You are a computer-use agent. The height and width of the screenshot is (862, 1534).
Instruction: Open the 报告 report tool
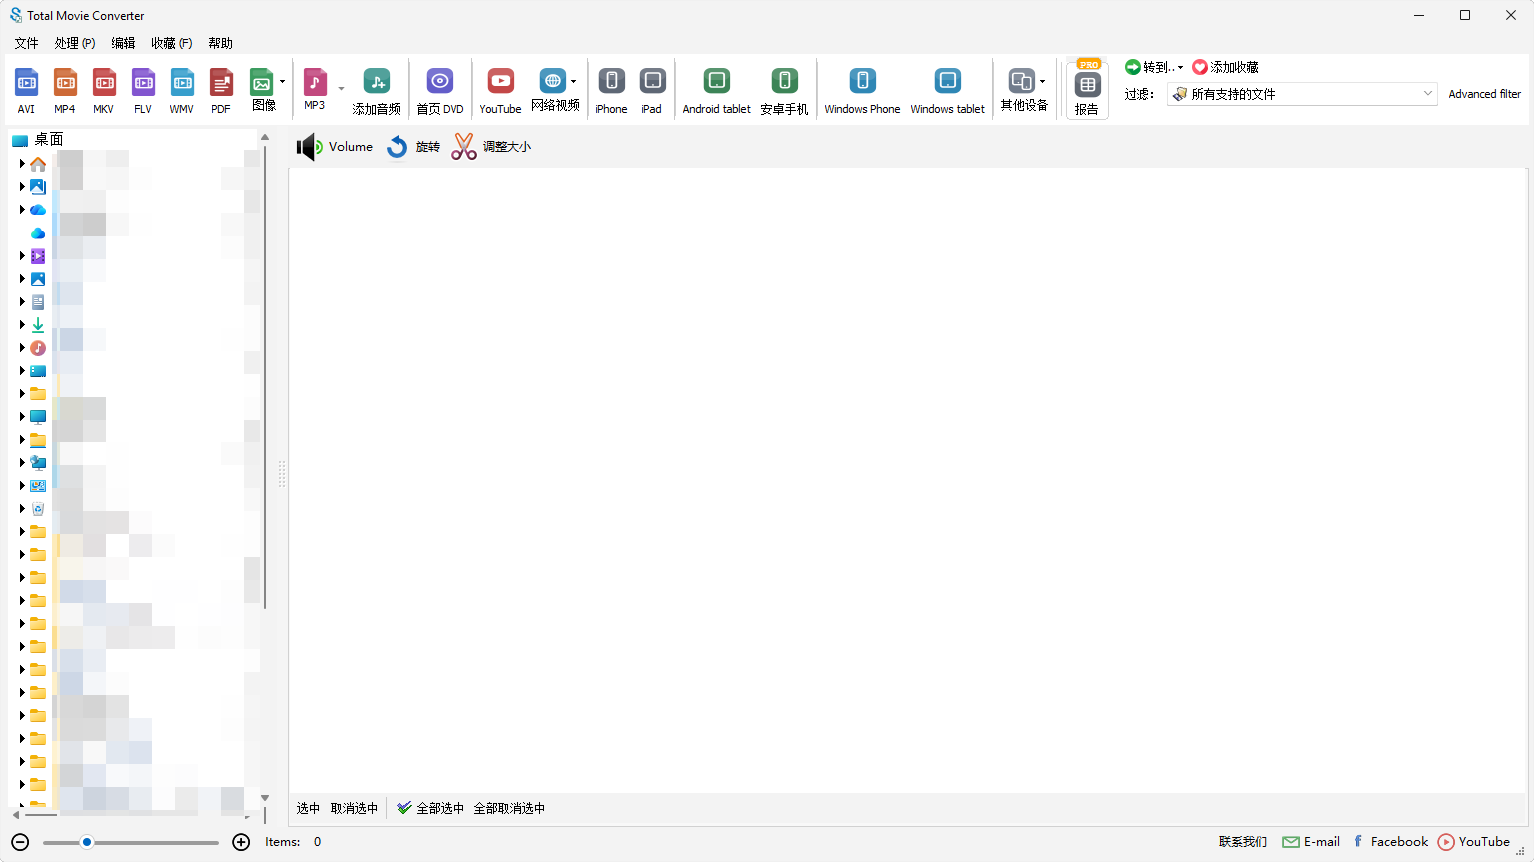1087,90
